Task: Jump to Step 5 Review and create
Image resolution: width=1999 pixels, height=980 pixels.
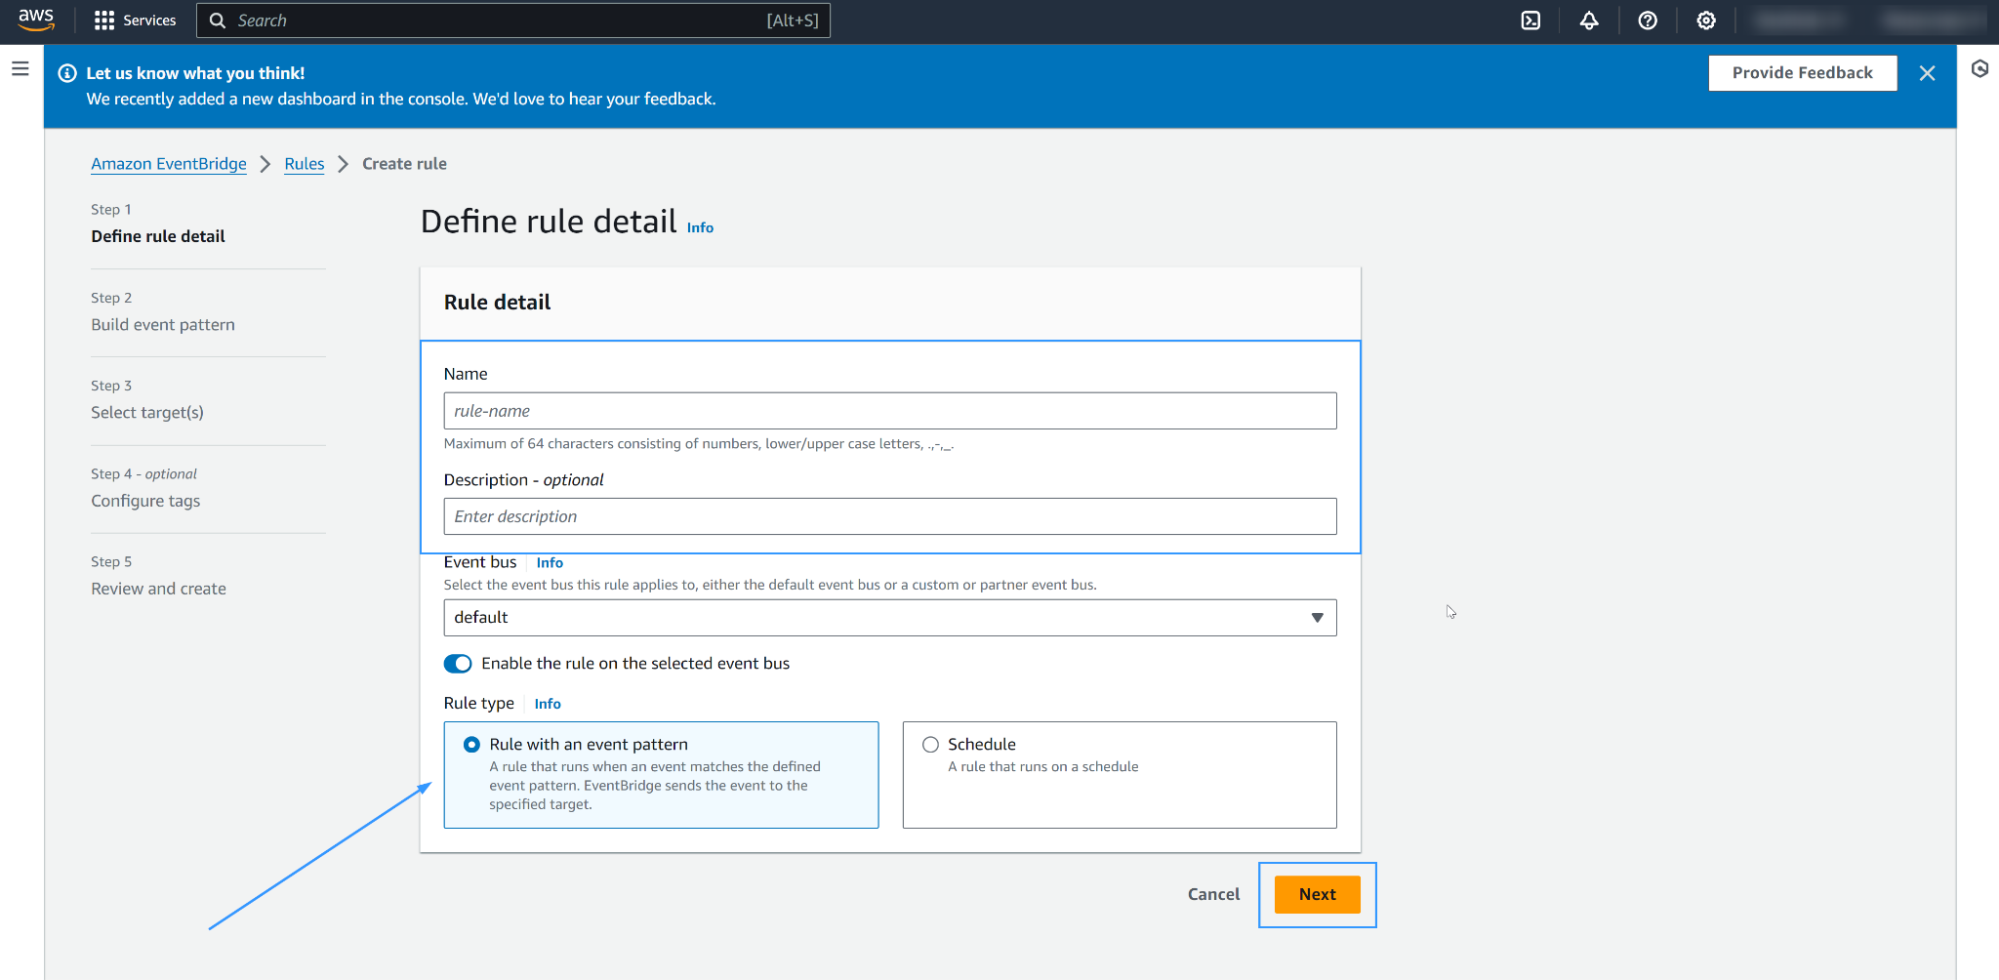Action: click(158, 588)
